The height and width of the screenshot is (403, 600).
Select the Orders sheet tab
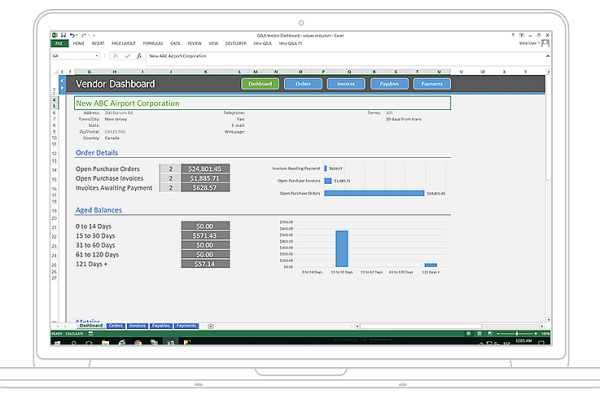click(x=116, y=326)
